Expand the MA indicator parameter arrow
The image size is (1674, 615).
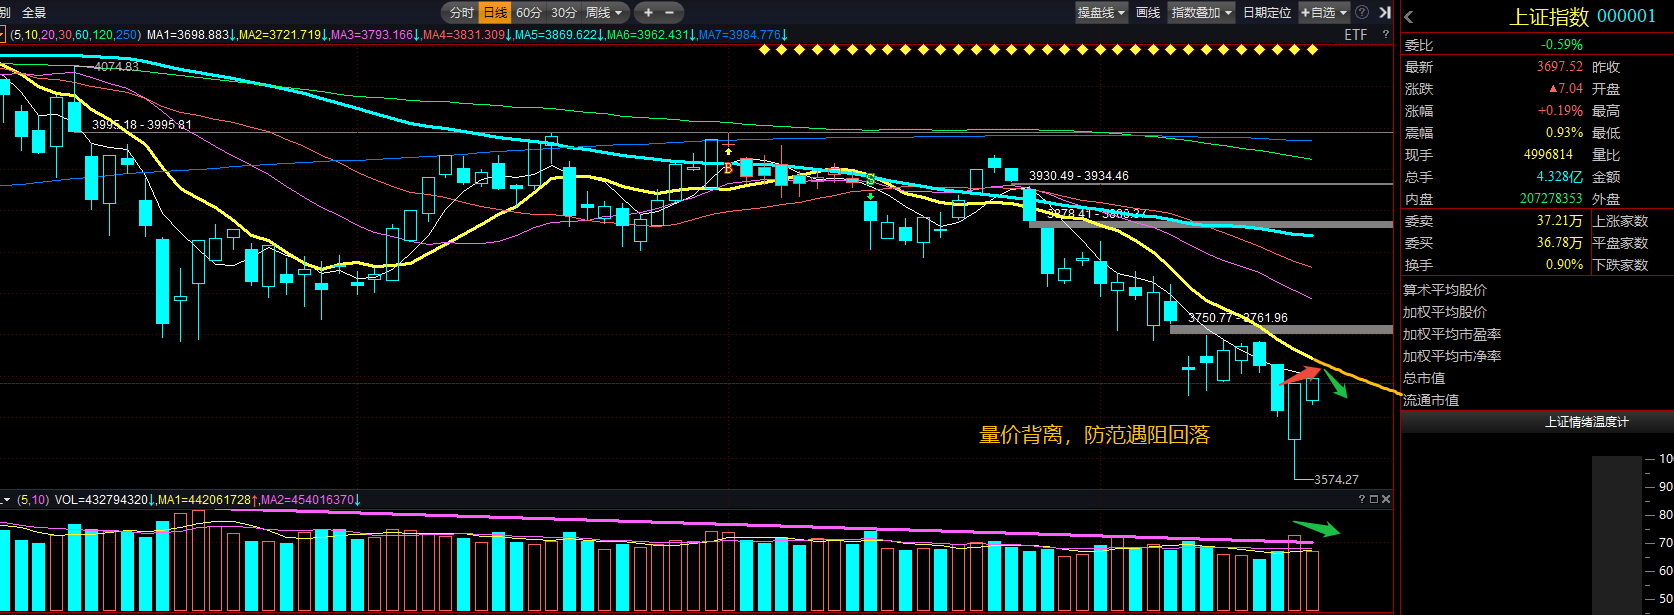point(3,35)
